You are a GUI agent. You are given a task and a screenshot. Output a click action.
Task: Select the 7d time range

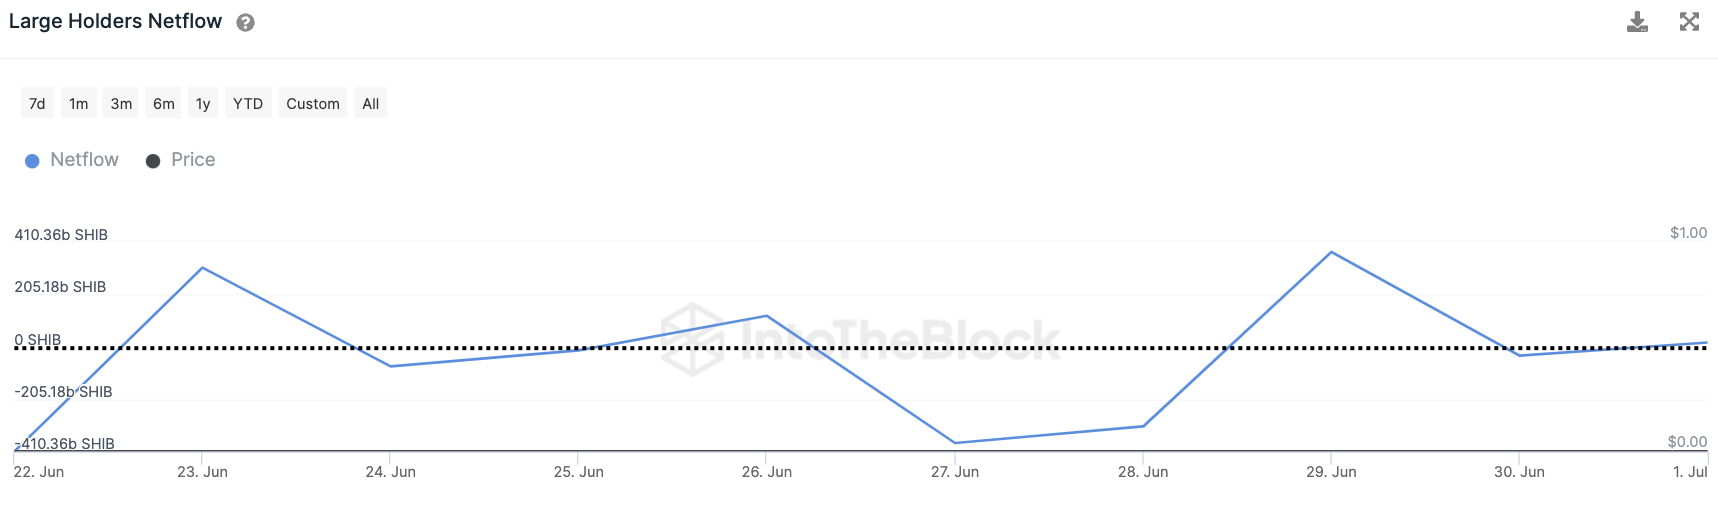[x=37, y=104]
